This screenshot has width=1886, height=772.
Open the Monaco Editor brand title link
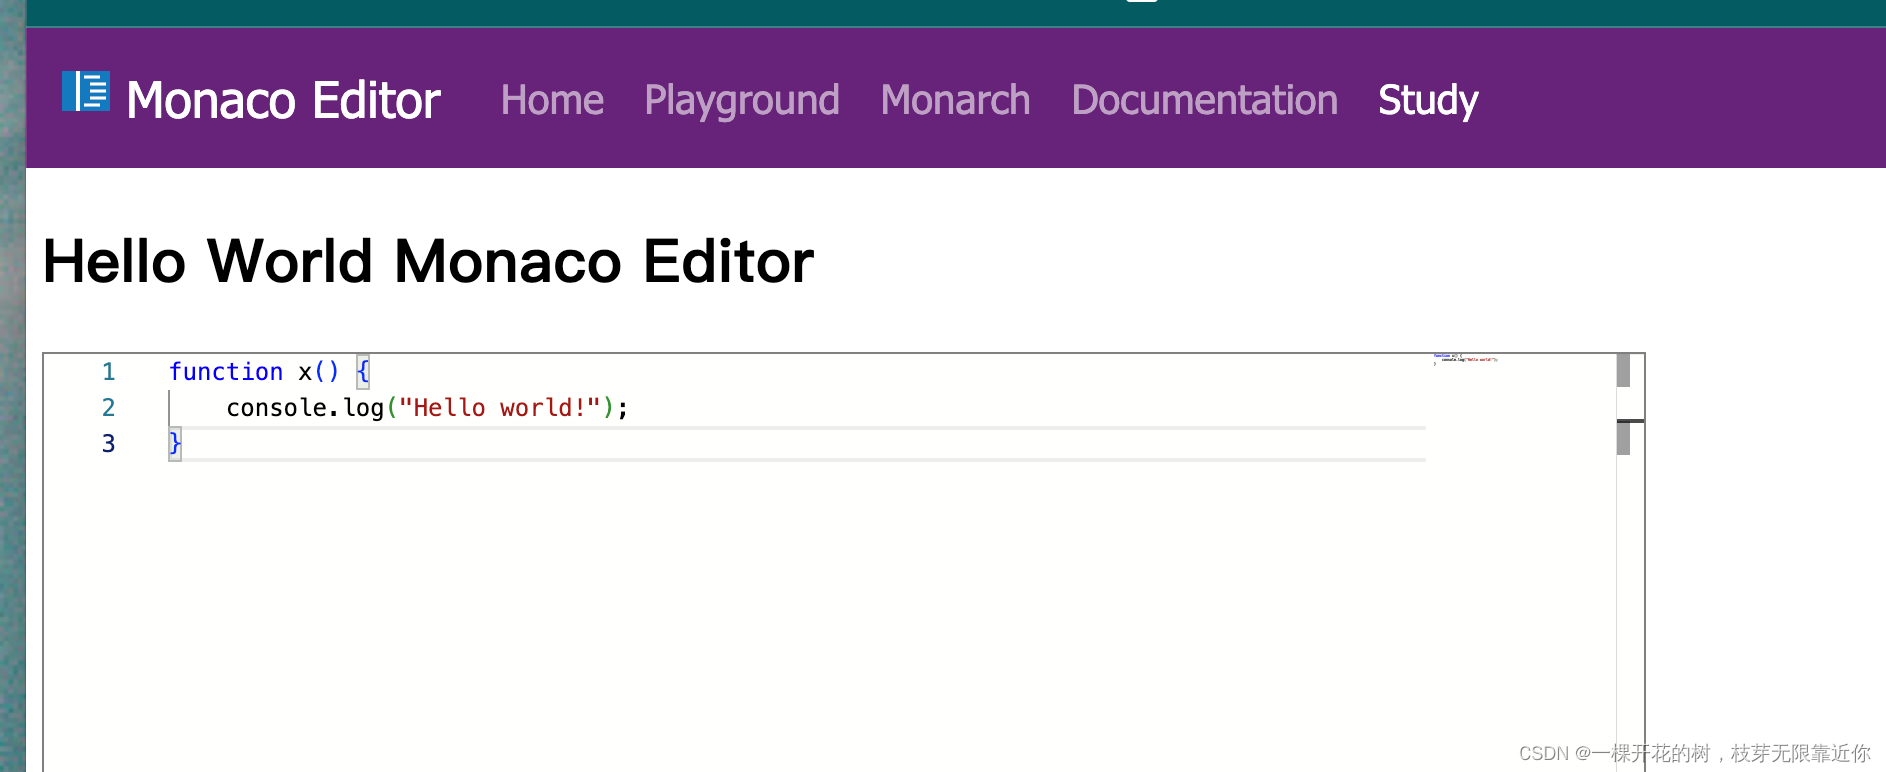[x=283, y=100]
